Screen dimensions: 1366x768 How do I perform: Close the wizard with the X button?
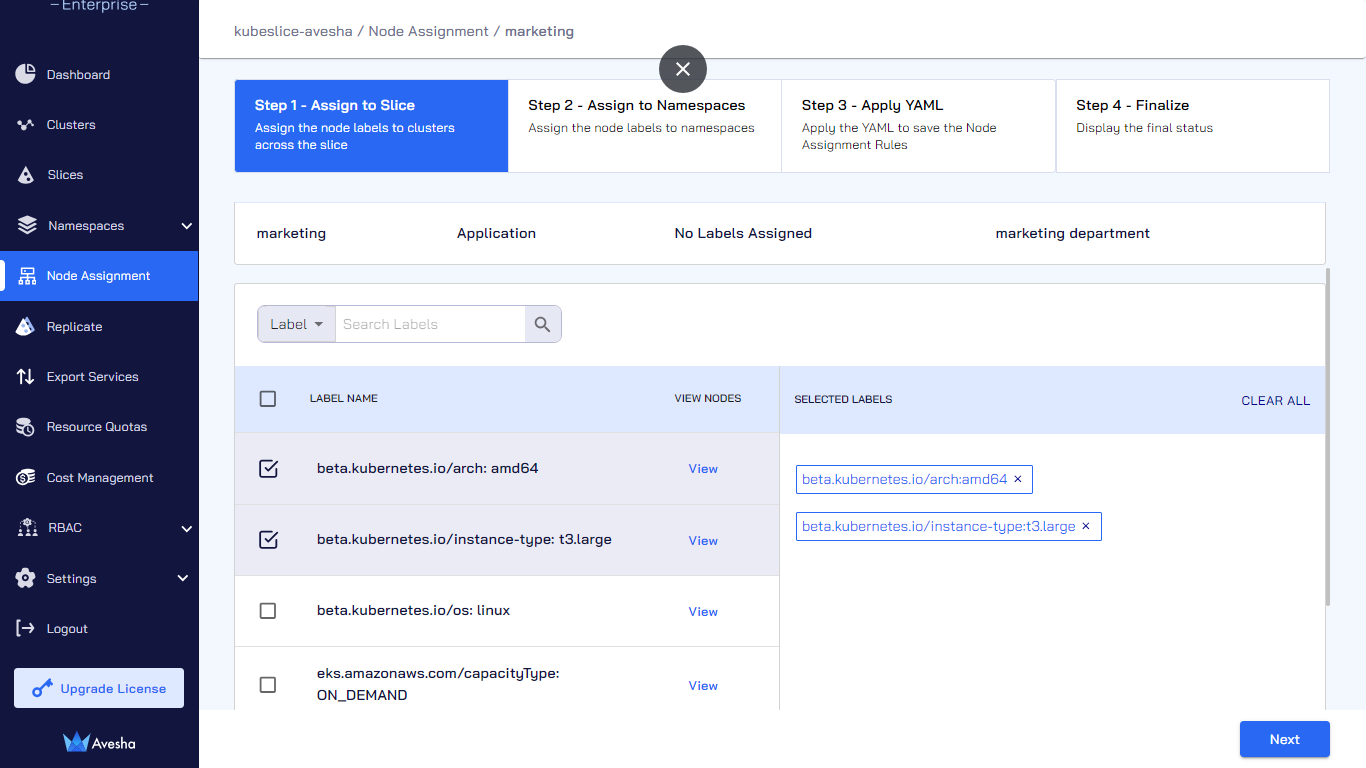click(x=683, y=69)
